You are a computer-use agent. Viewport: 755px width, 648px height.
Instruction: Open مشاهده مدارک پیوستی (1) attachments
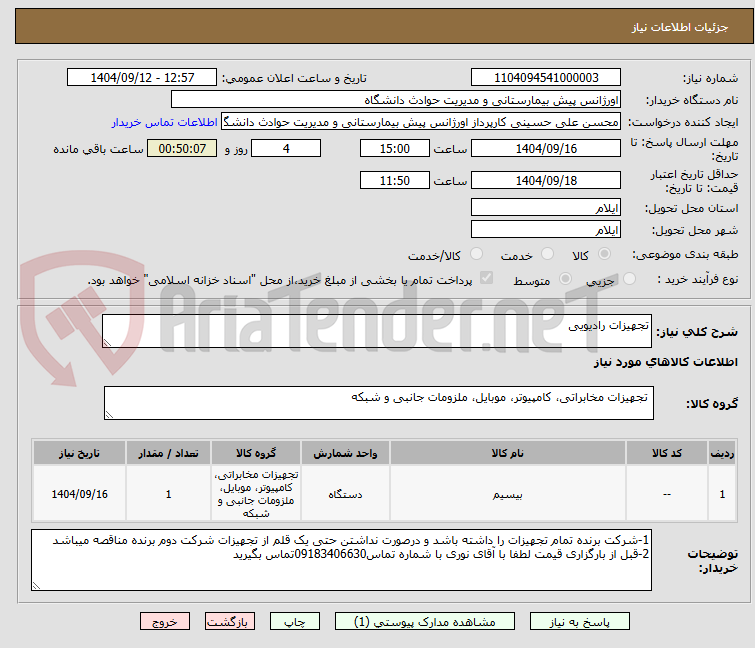(425, 622)
